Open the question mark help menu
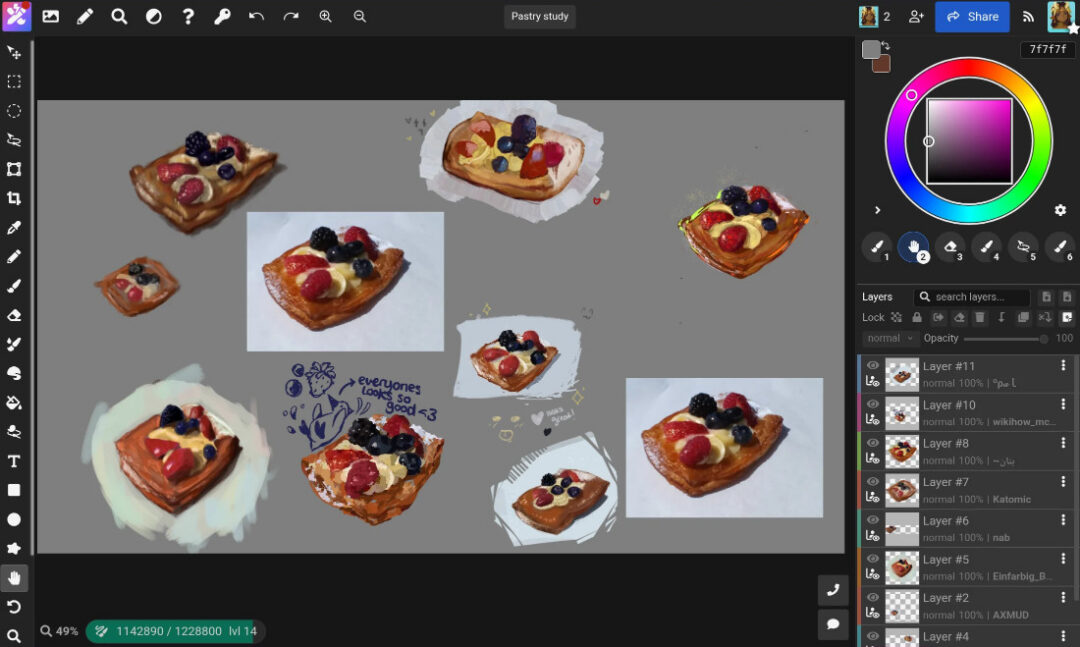The image size is (1080, 647). point(188,17)
